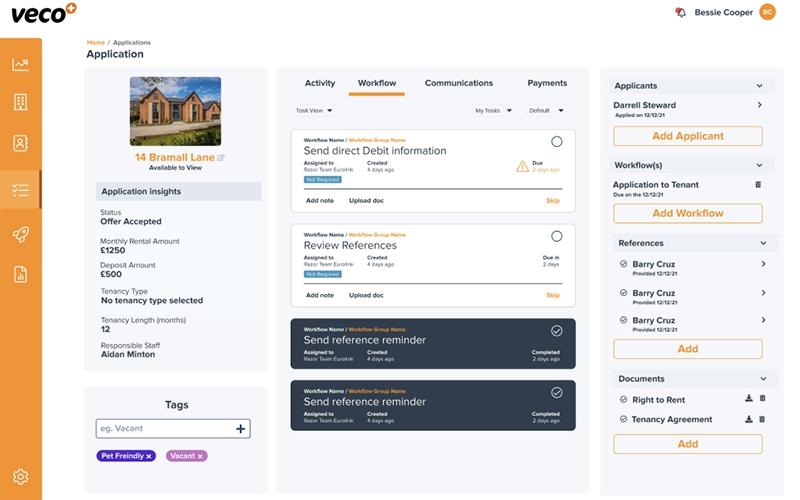Delete the Application to Tenant workflow
Image resolution: width=800 pixels, height=500 pixels.
758,185
